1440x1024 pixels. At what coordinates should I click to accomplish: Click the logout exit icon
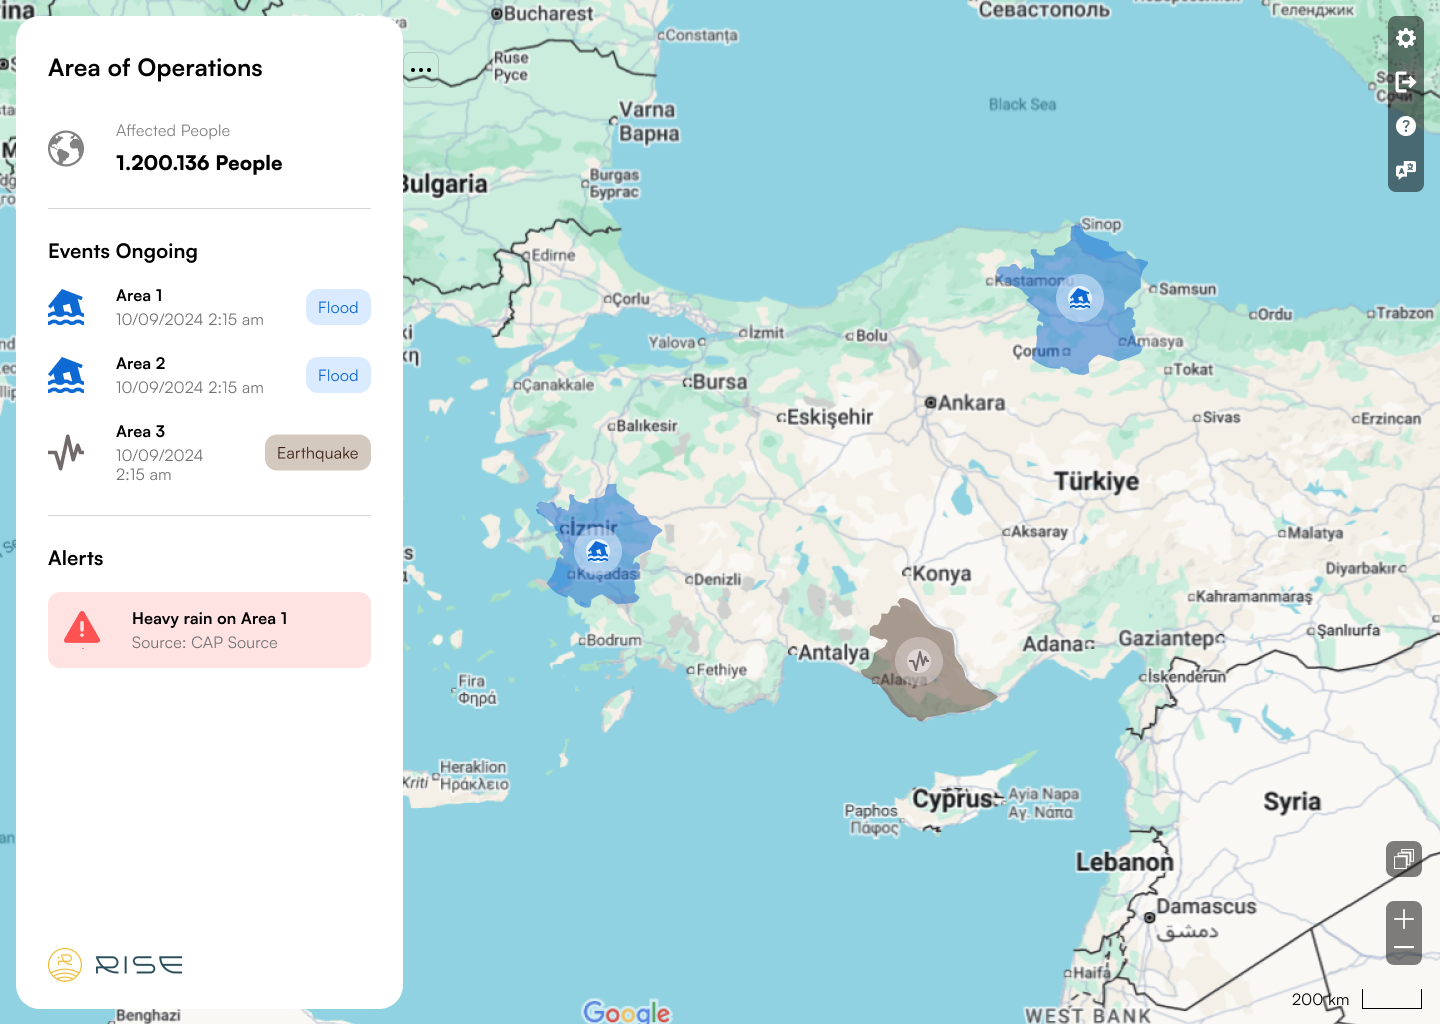pos(1406,82)
